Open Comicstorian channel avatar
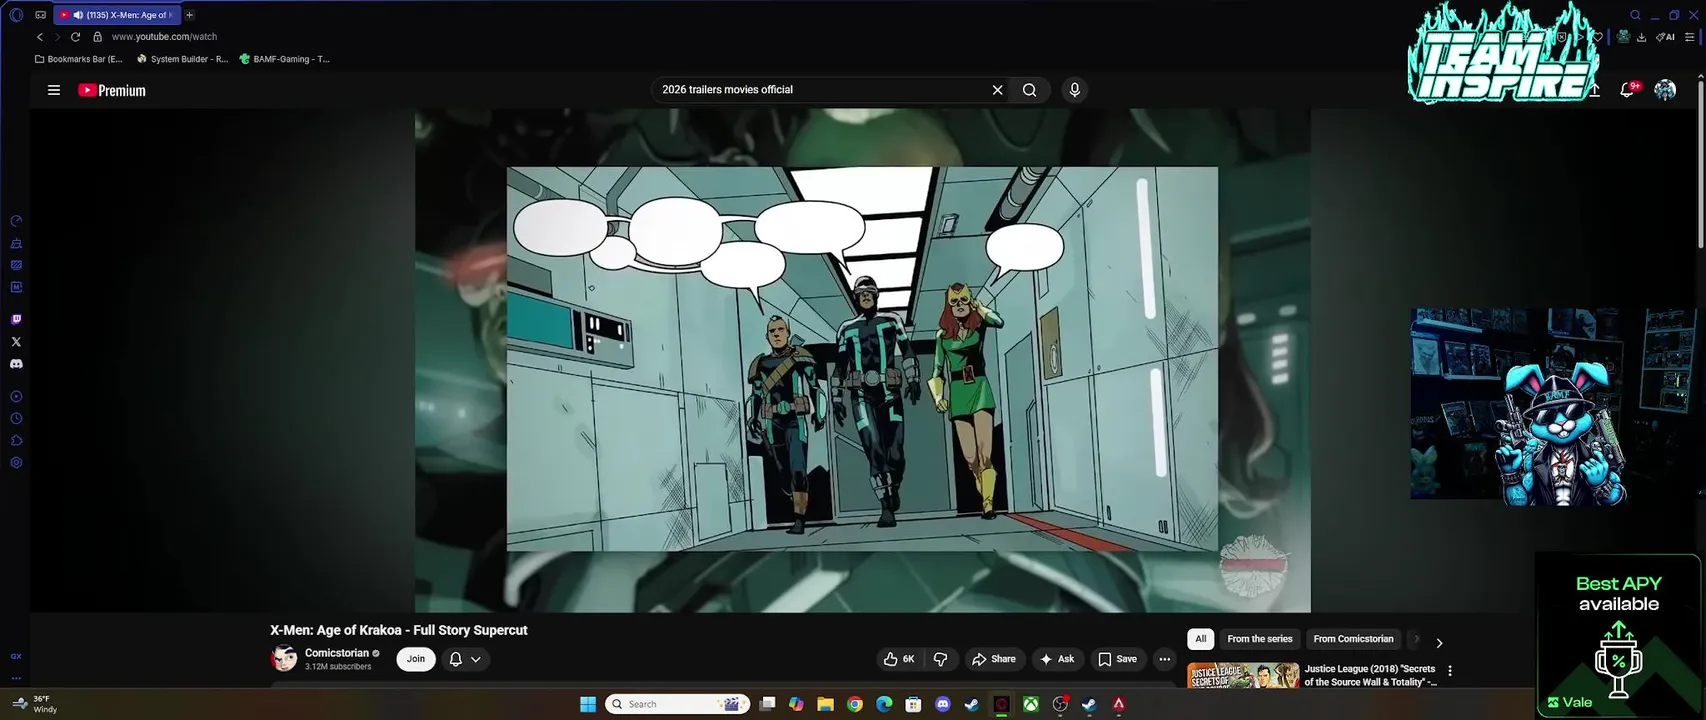 pos(284,658)
